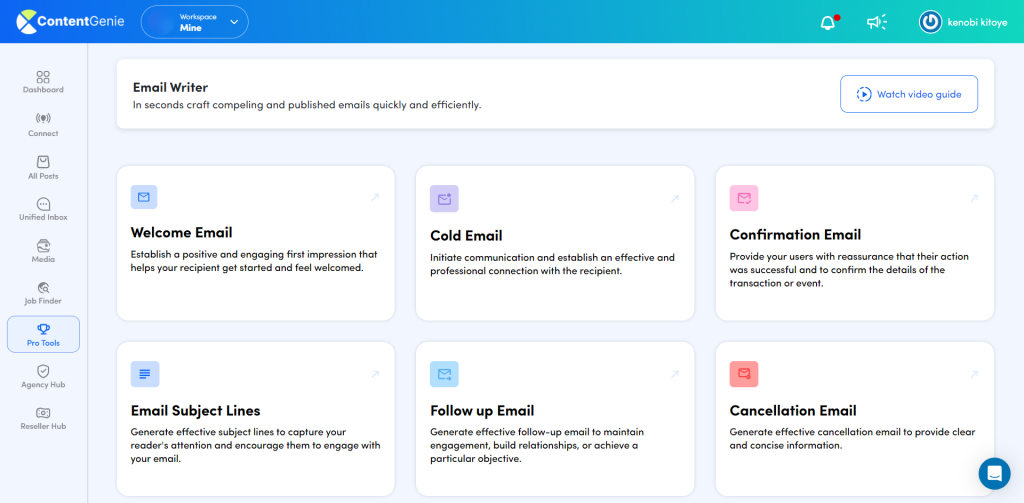Click the Email Subject Lines description text

point(255,446)
